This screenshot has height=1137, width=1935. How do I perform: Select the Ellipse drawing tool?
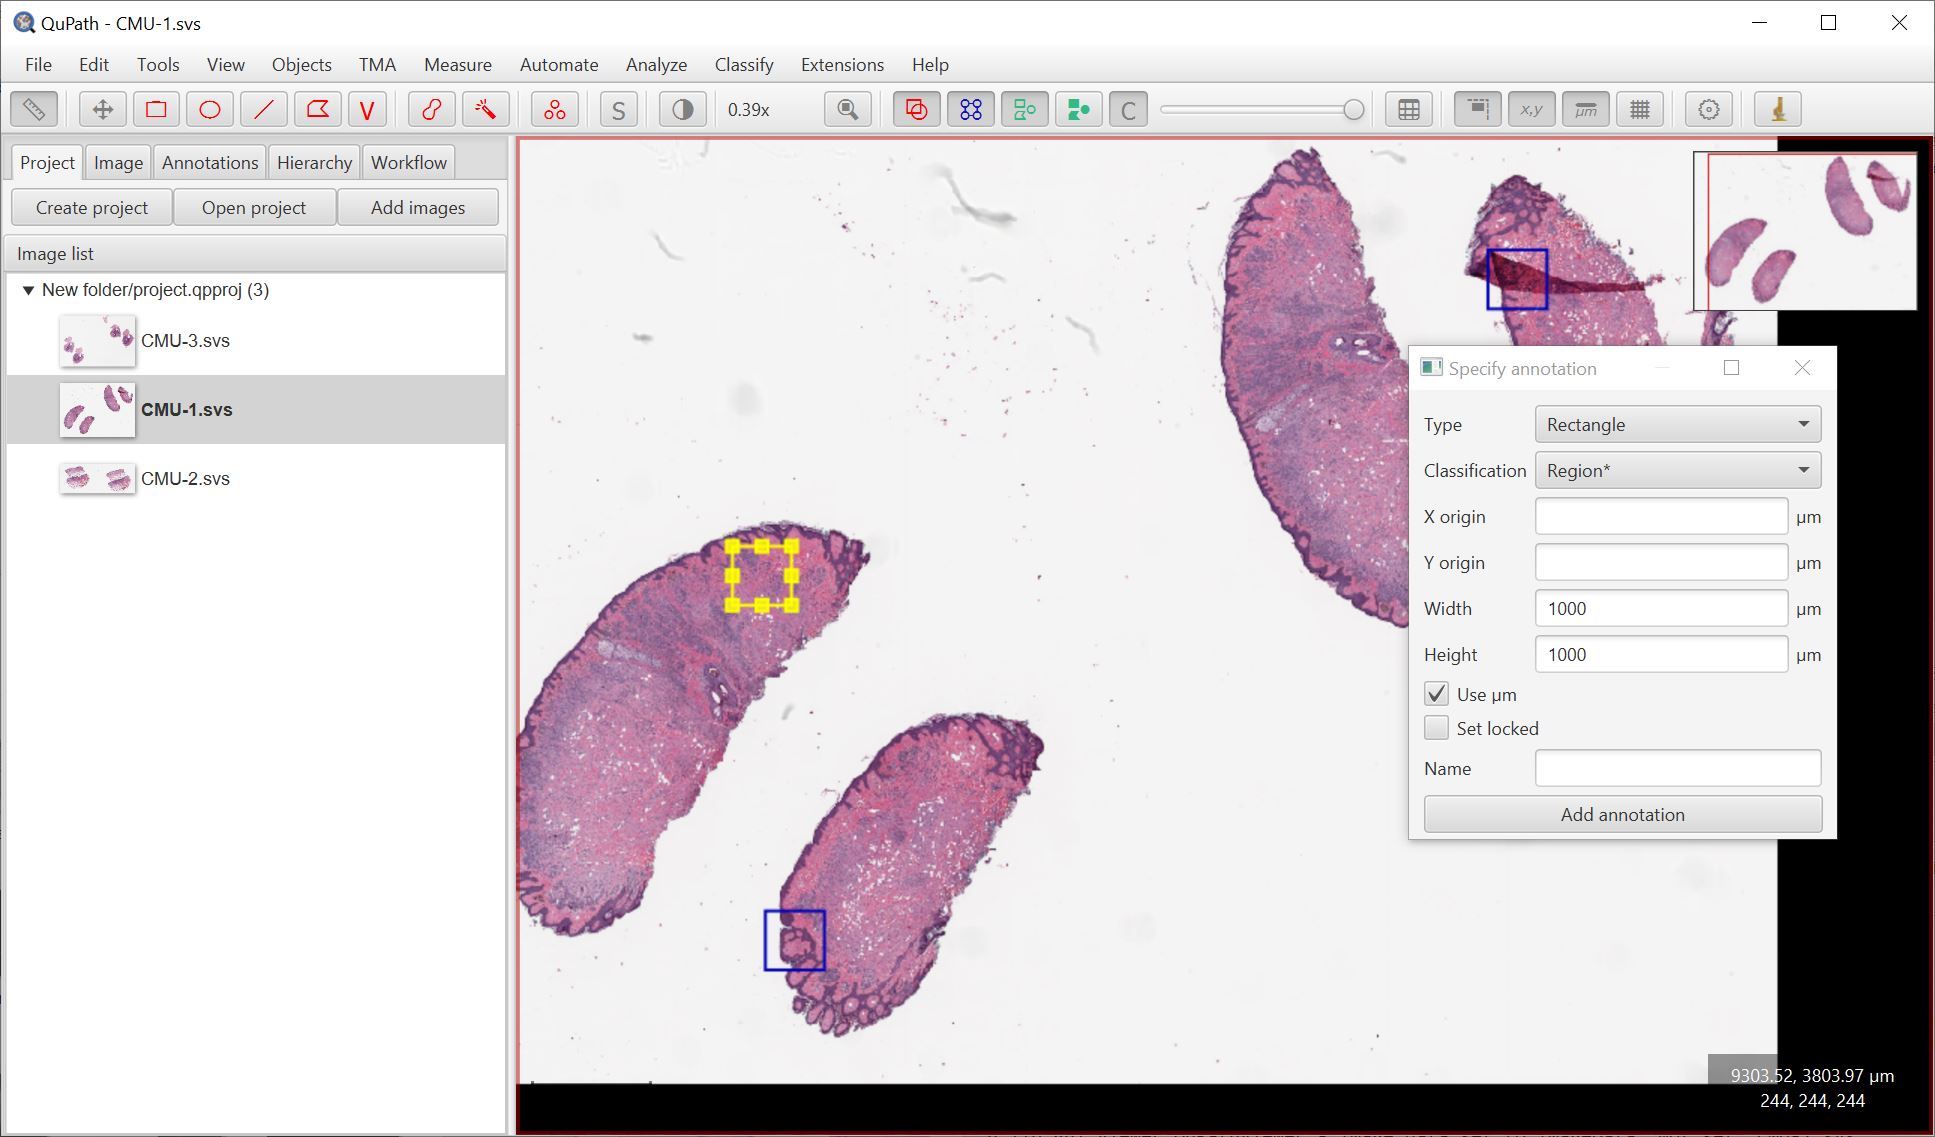point(210,109)
